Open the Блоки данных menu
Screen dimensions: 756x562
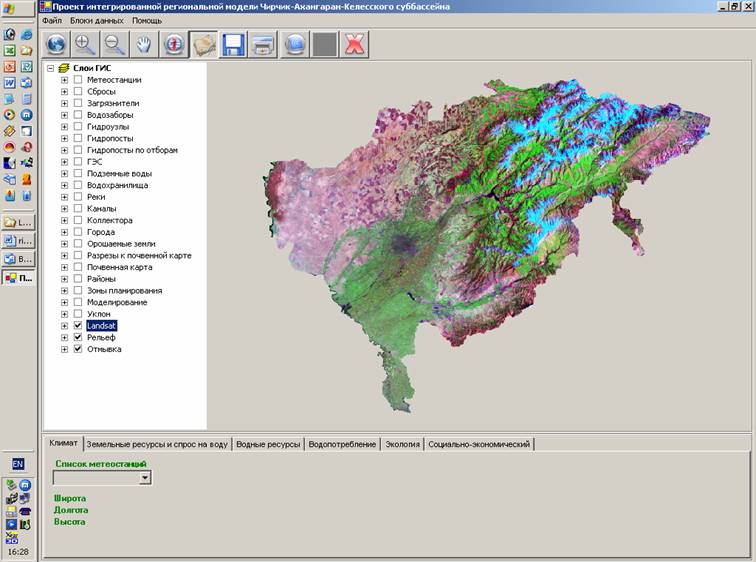[96, 21]
